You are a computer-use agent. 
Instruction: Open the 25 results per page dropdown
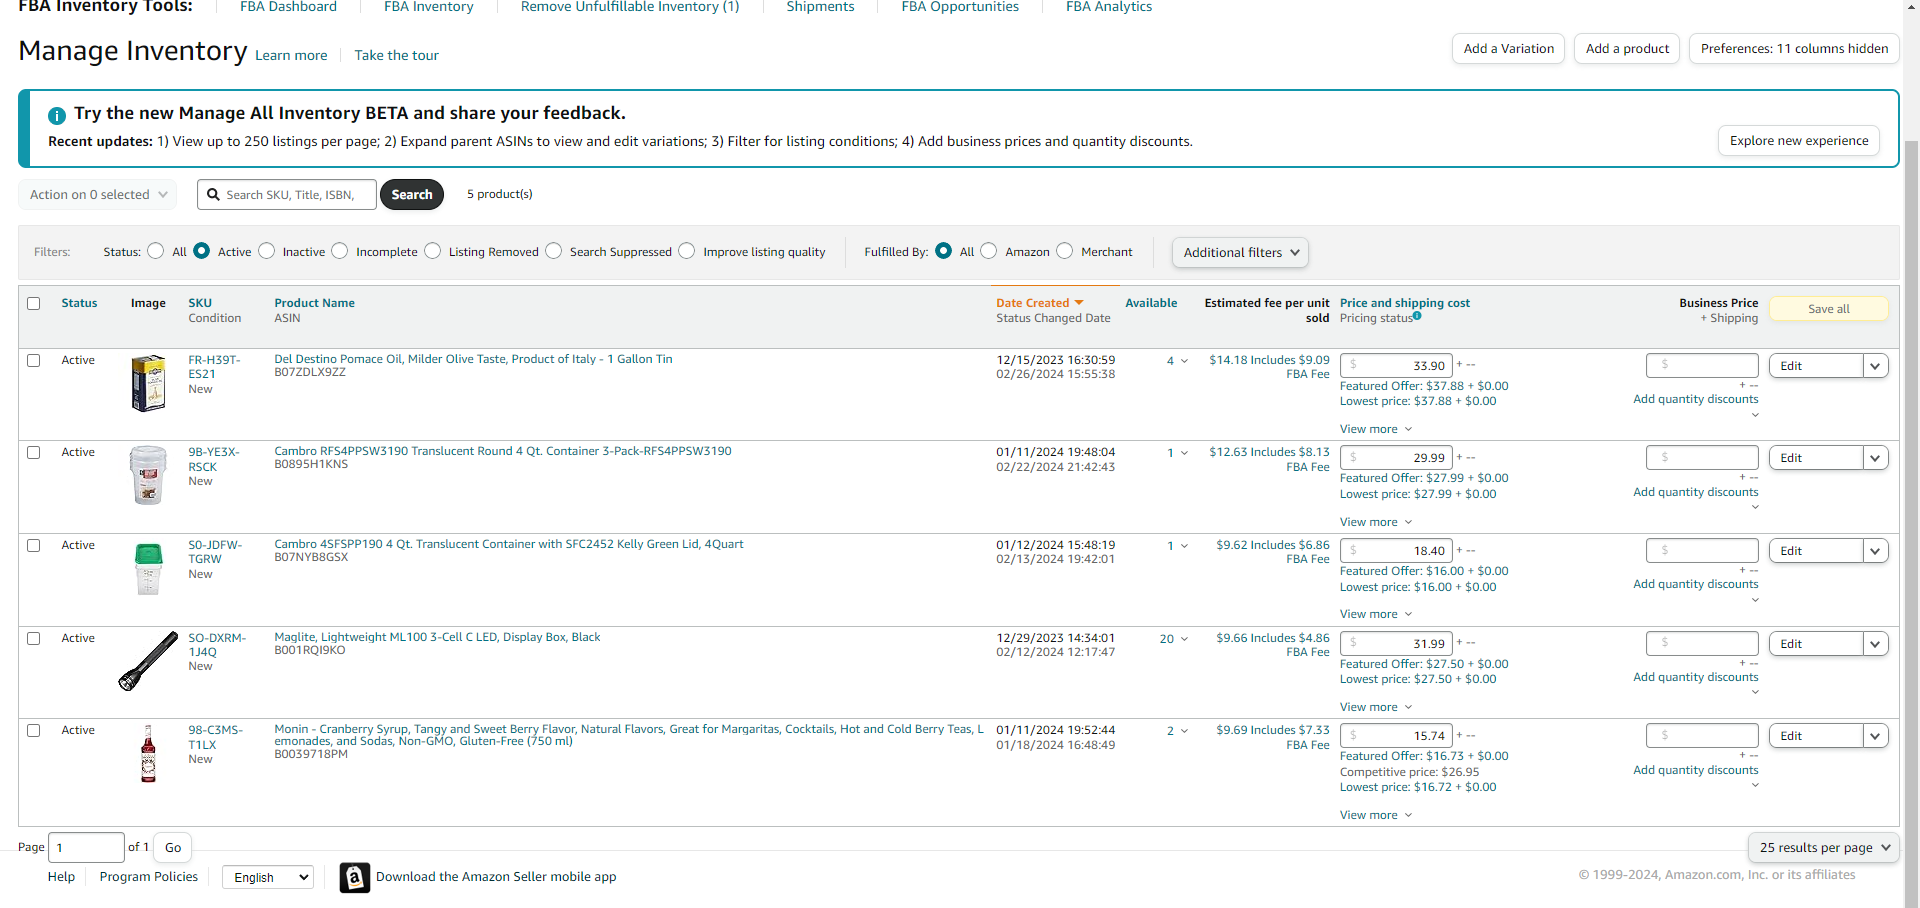1824,848
